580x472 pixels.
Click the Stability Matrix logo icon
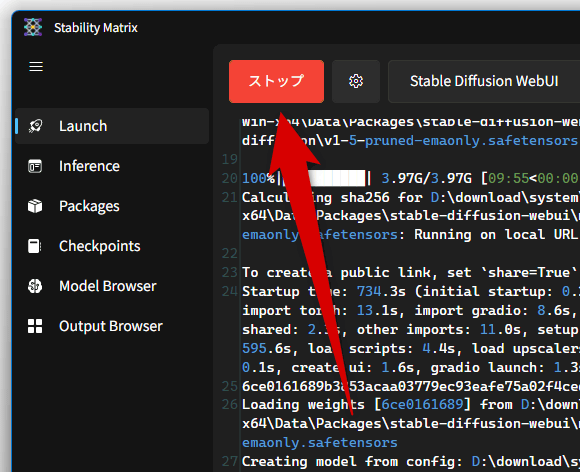click(33, 27)
